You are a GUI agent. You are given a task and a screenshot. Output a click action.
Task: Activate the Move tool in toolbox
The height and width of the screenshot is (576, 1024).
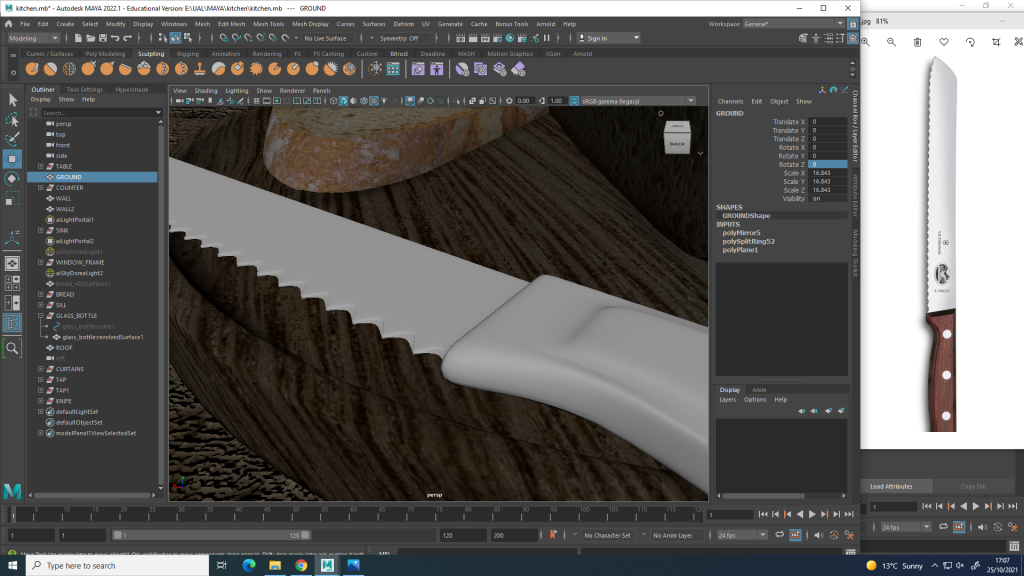(12, 159)
